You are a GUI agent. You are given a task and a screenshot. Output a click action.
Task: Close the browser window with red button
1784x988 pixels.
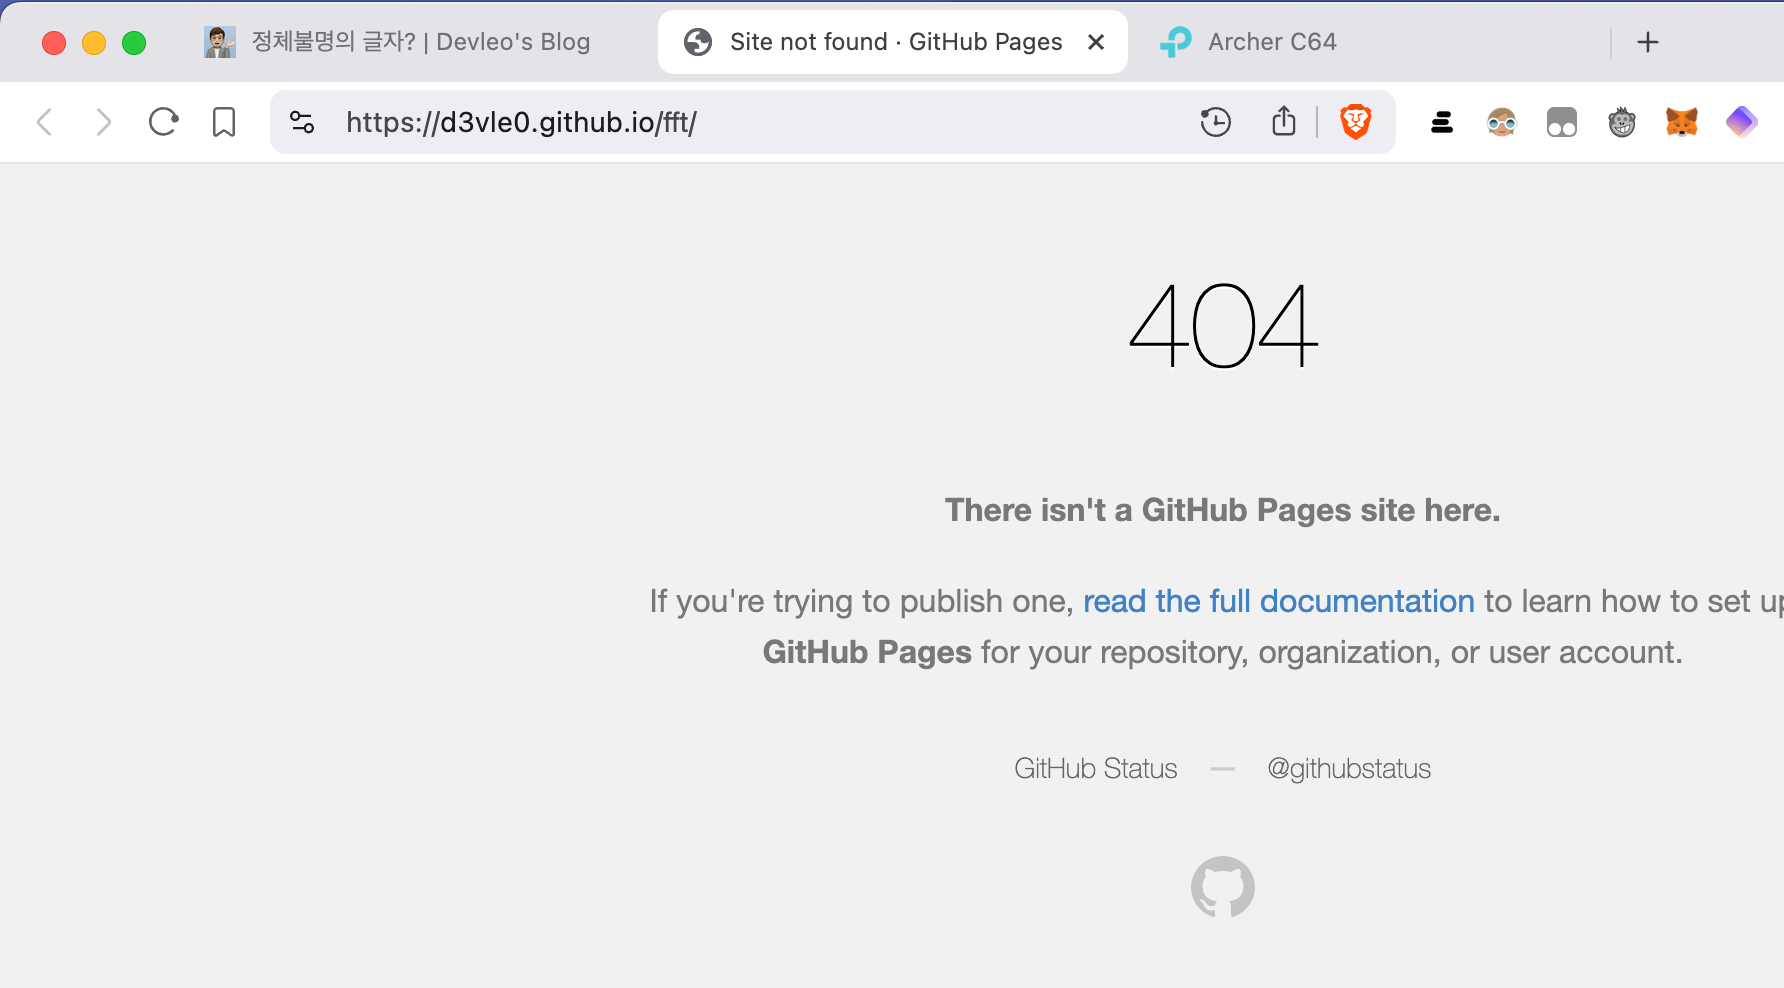pos(54,43)
